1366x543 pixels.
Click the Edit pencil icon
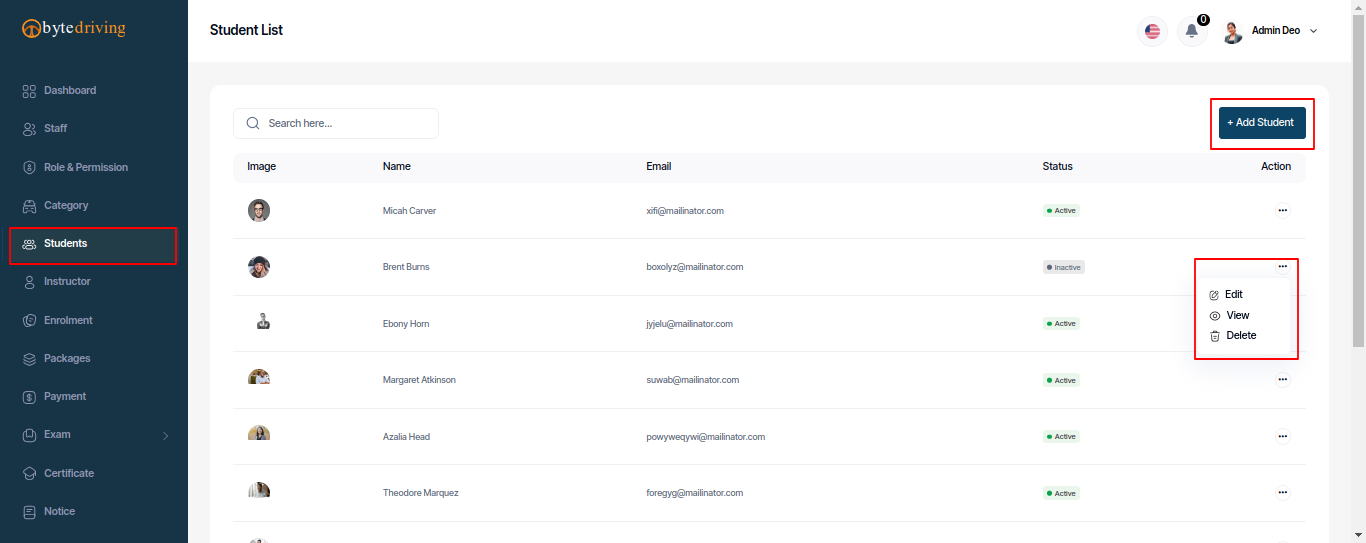[1214, 295]
